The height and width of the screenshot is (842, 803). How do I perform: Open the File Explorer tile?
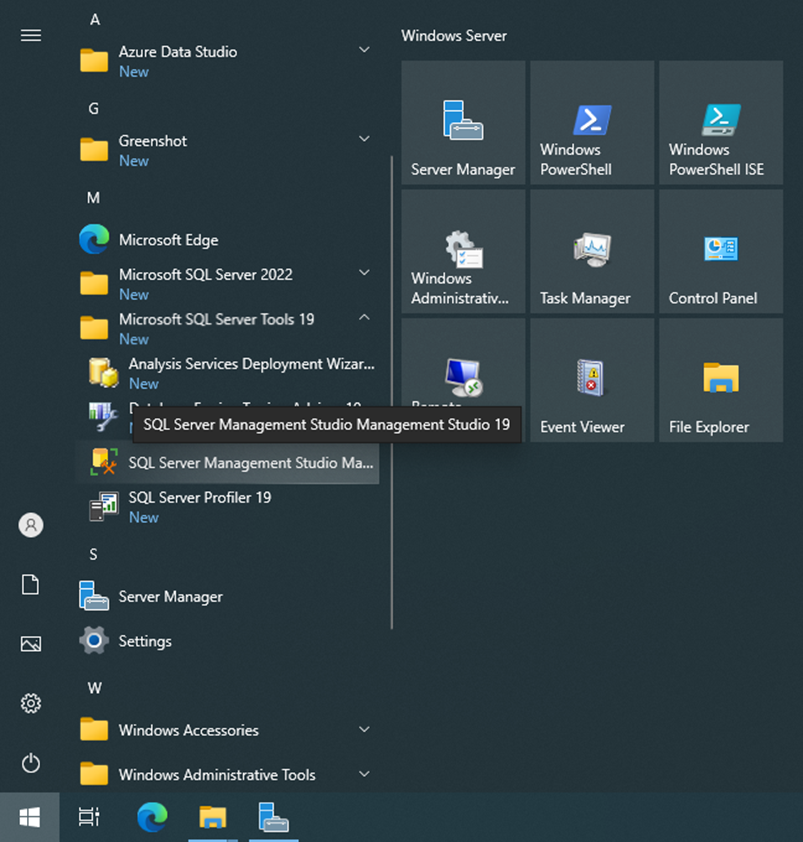[x=721, y=380]
